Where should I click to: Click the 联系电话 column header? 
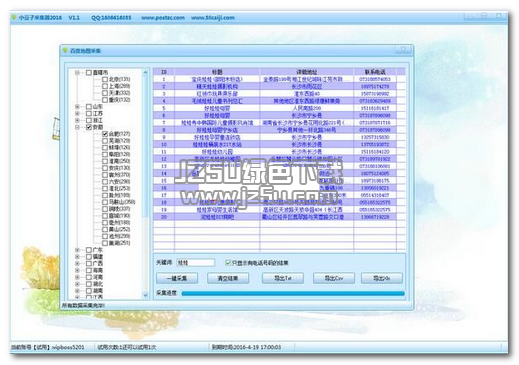pos(375,72)
